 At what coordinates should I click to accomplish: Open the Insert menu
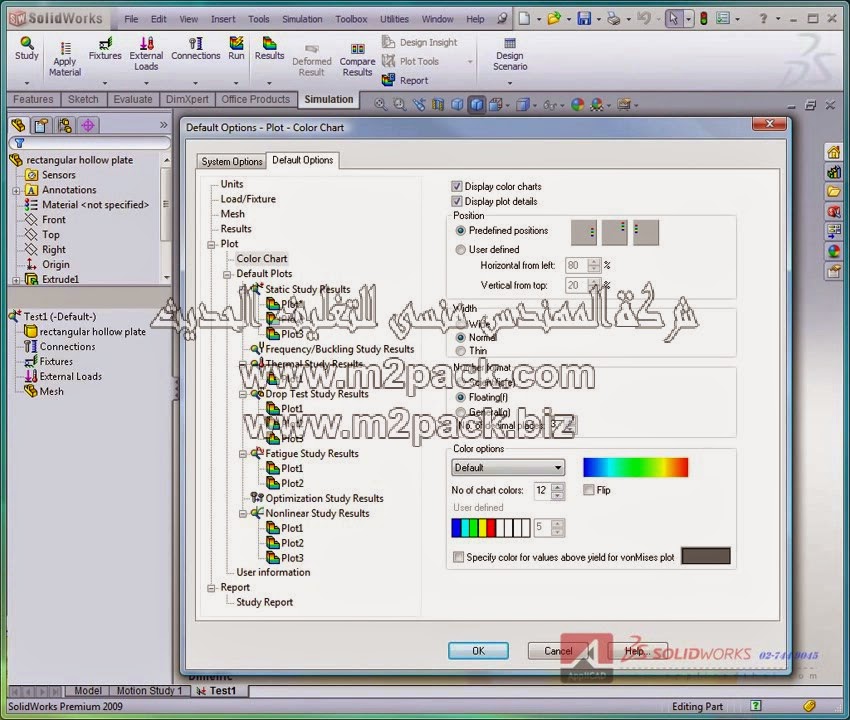(x=223, y=19)
